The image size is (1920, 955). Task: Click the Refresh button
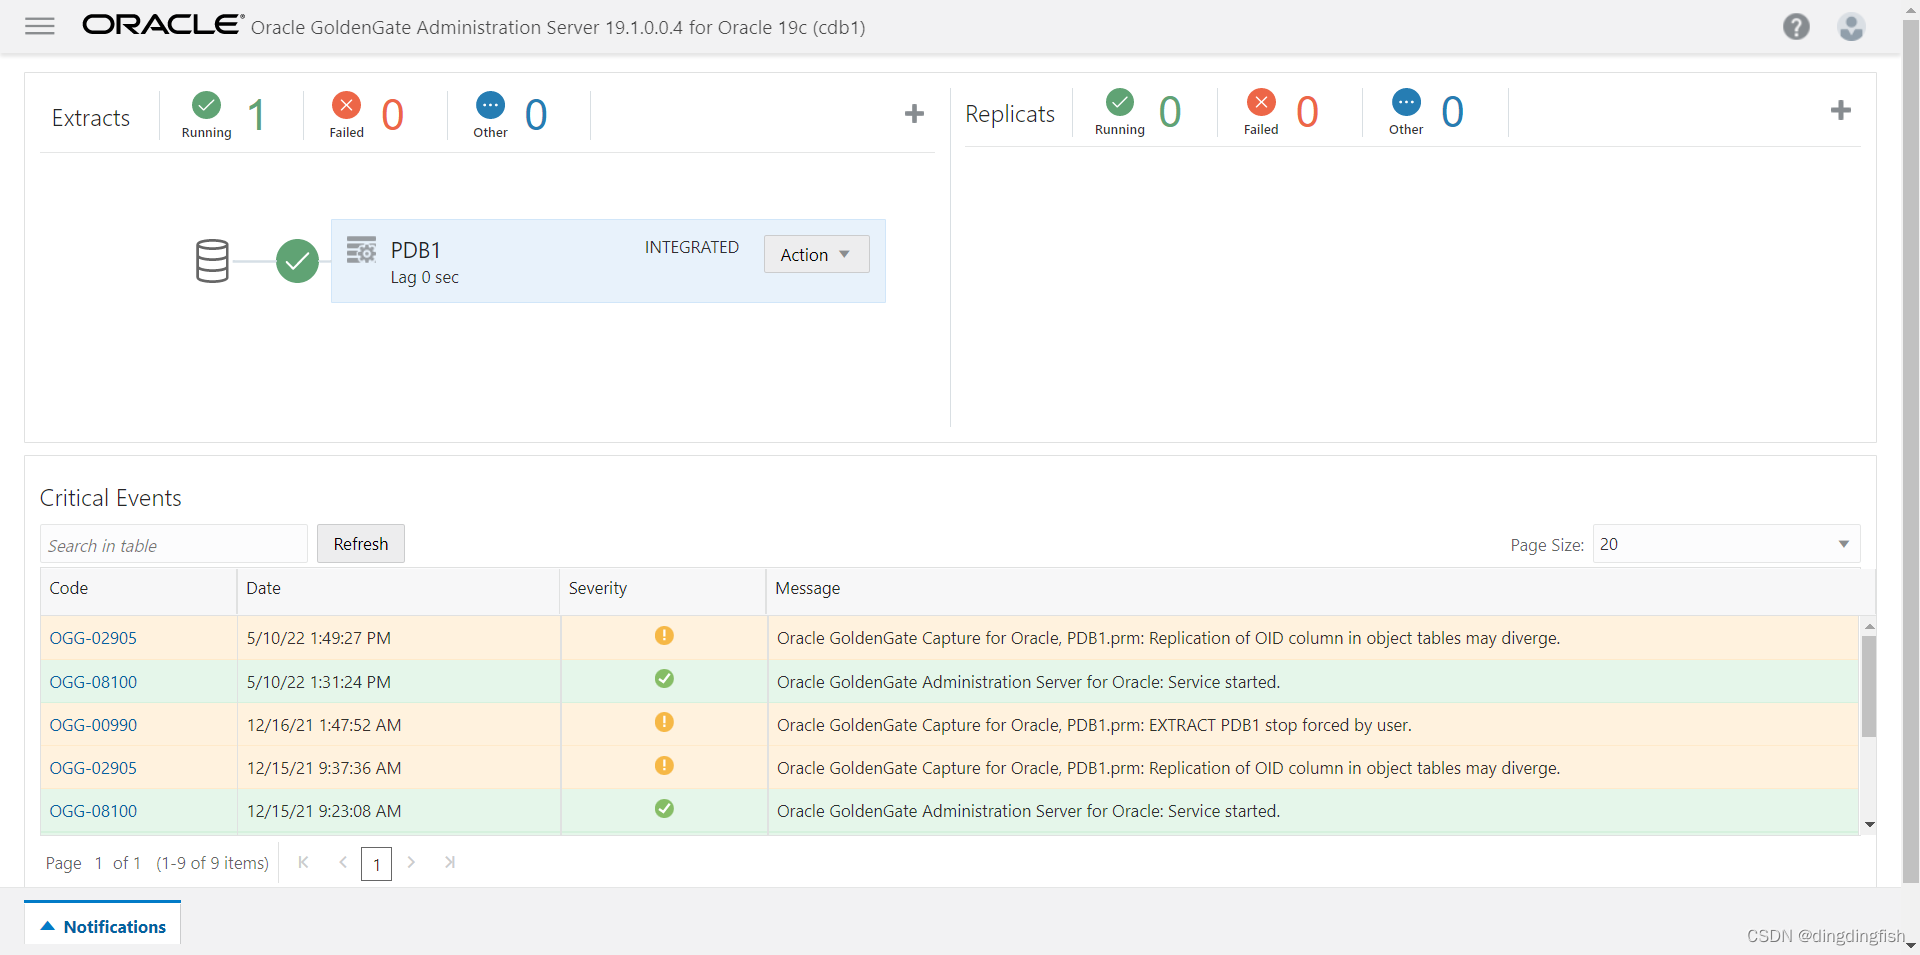click(x=361, y=544)
